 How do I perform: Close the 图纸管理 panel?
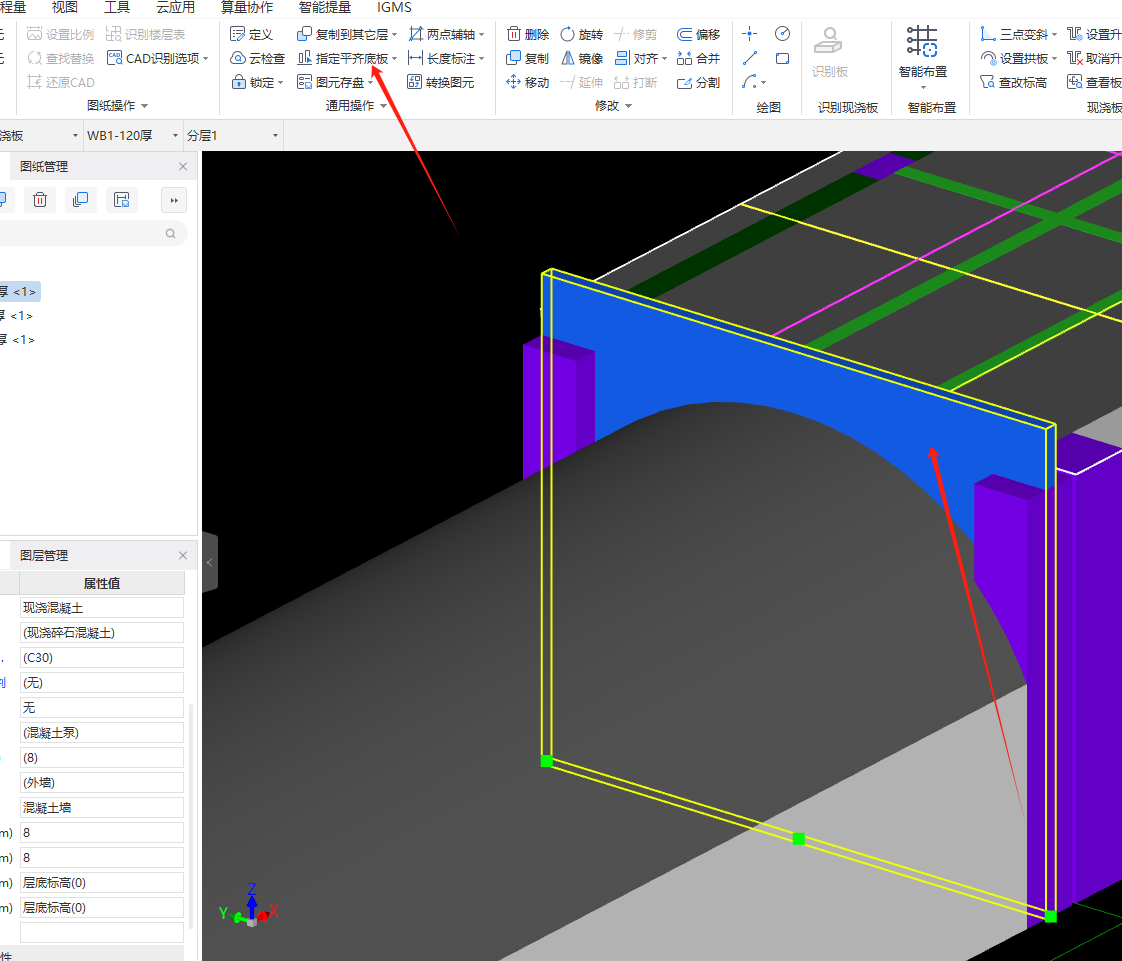click(183, 167)
